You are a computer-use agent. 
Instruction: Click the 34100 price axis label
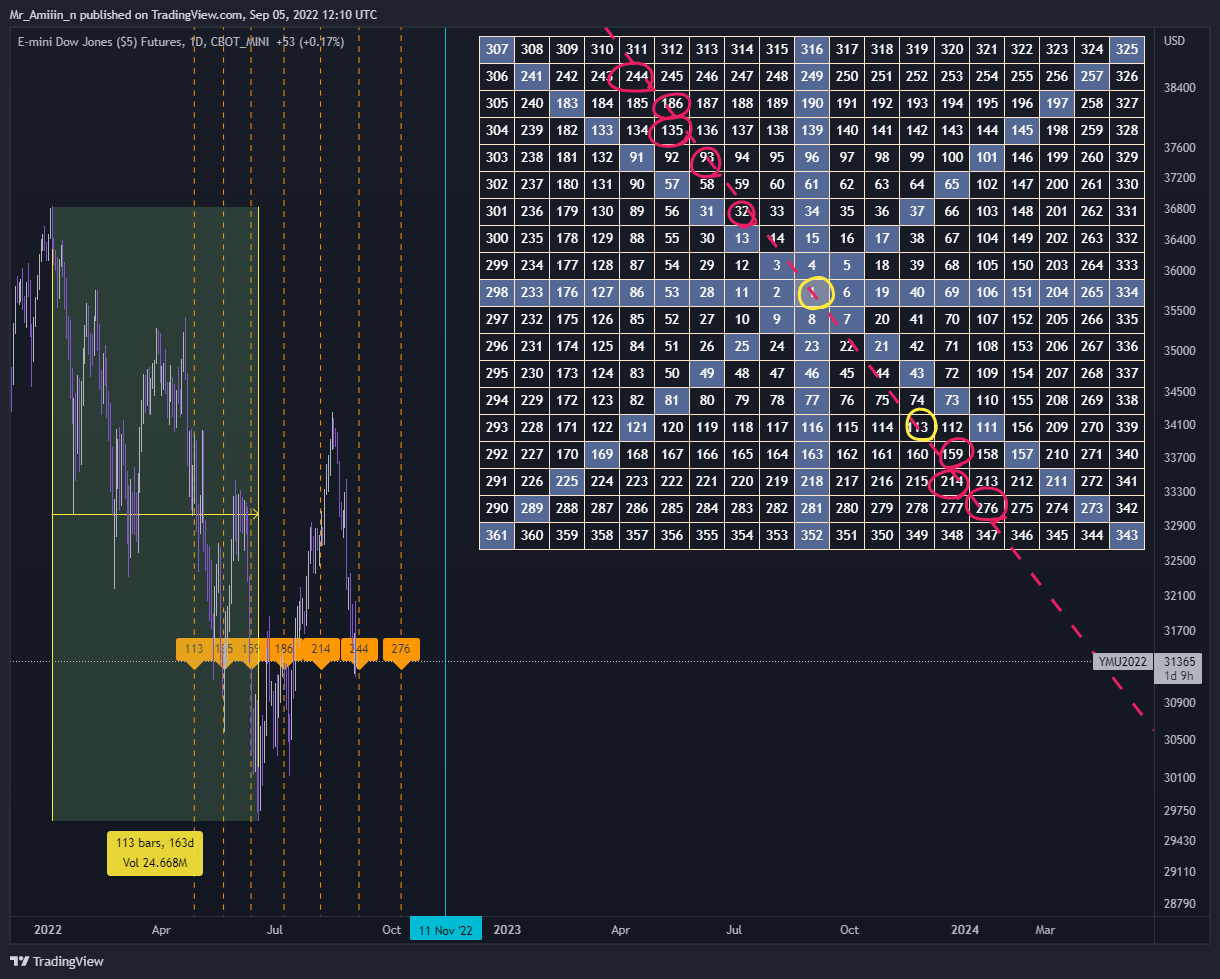pyautogui.click(x=1180, y=425)
